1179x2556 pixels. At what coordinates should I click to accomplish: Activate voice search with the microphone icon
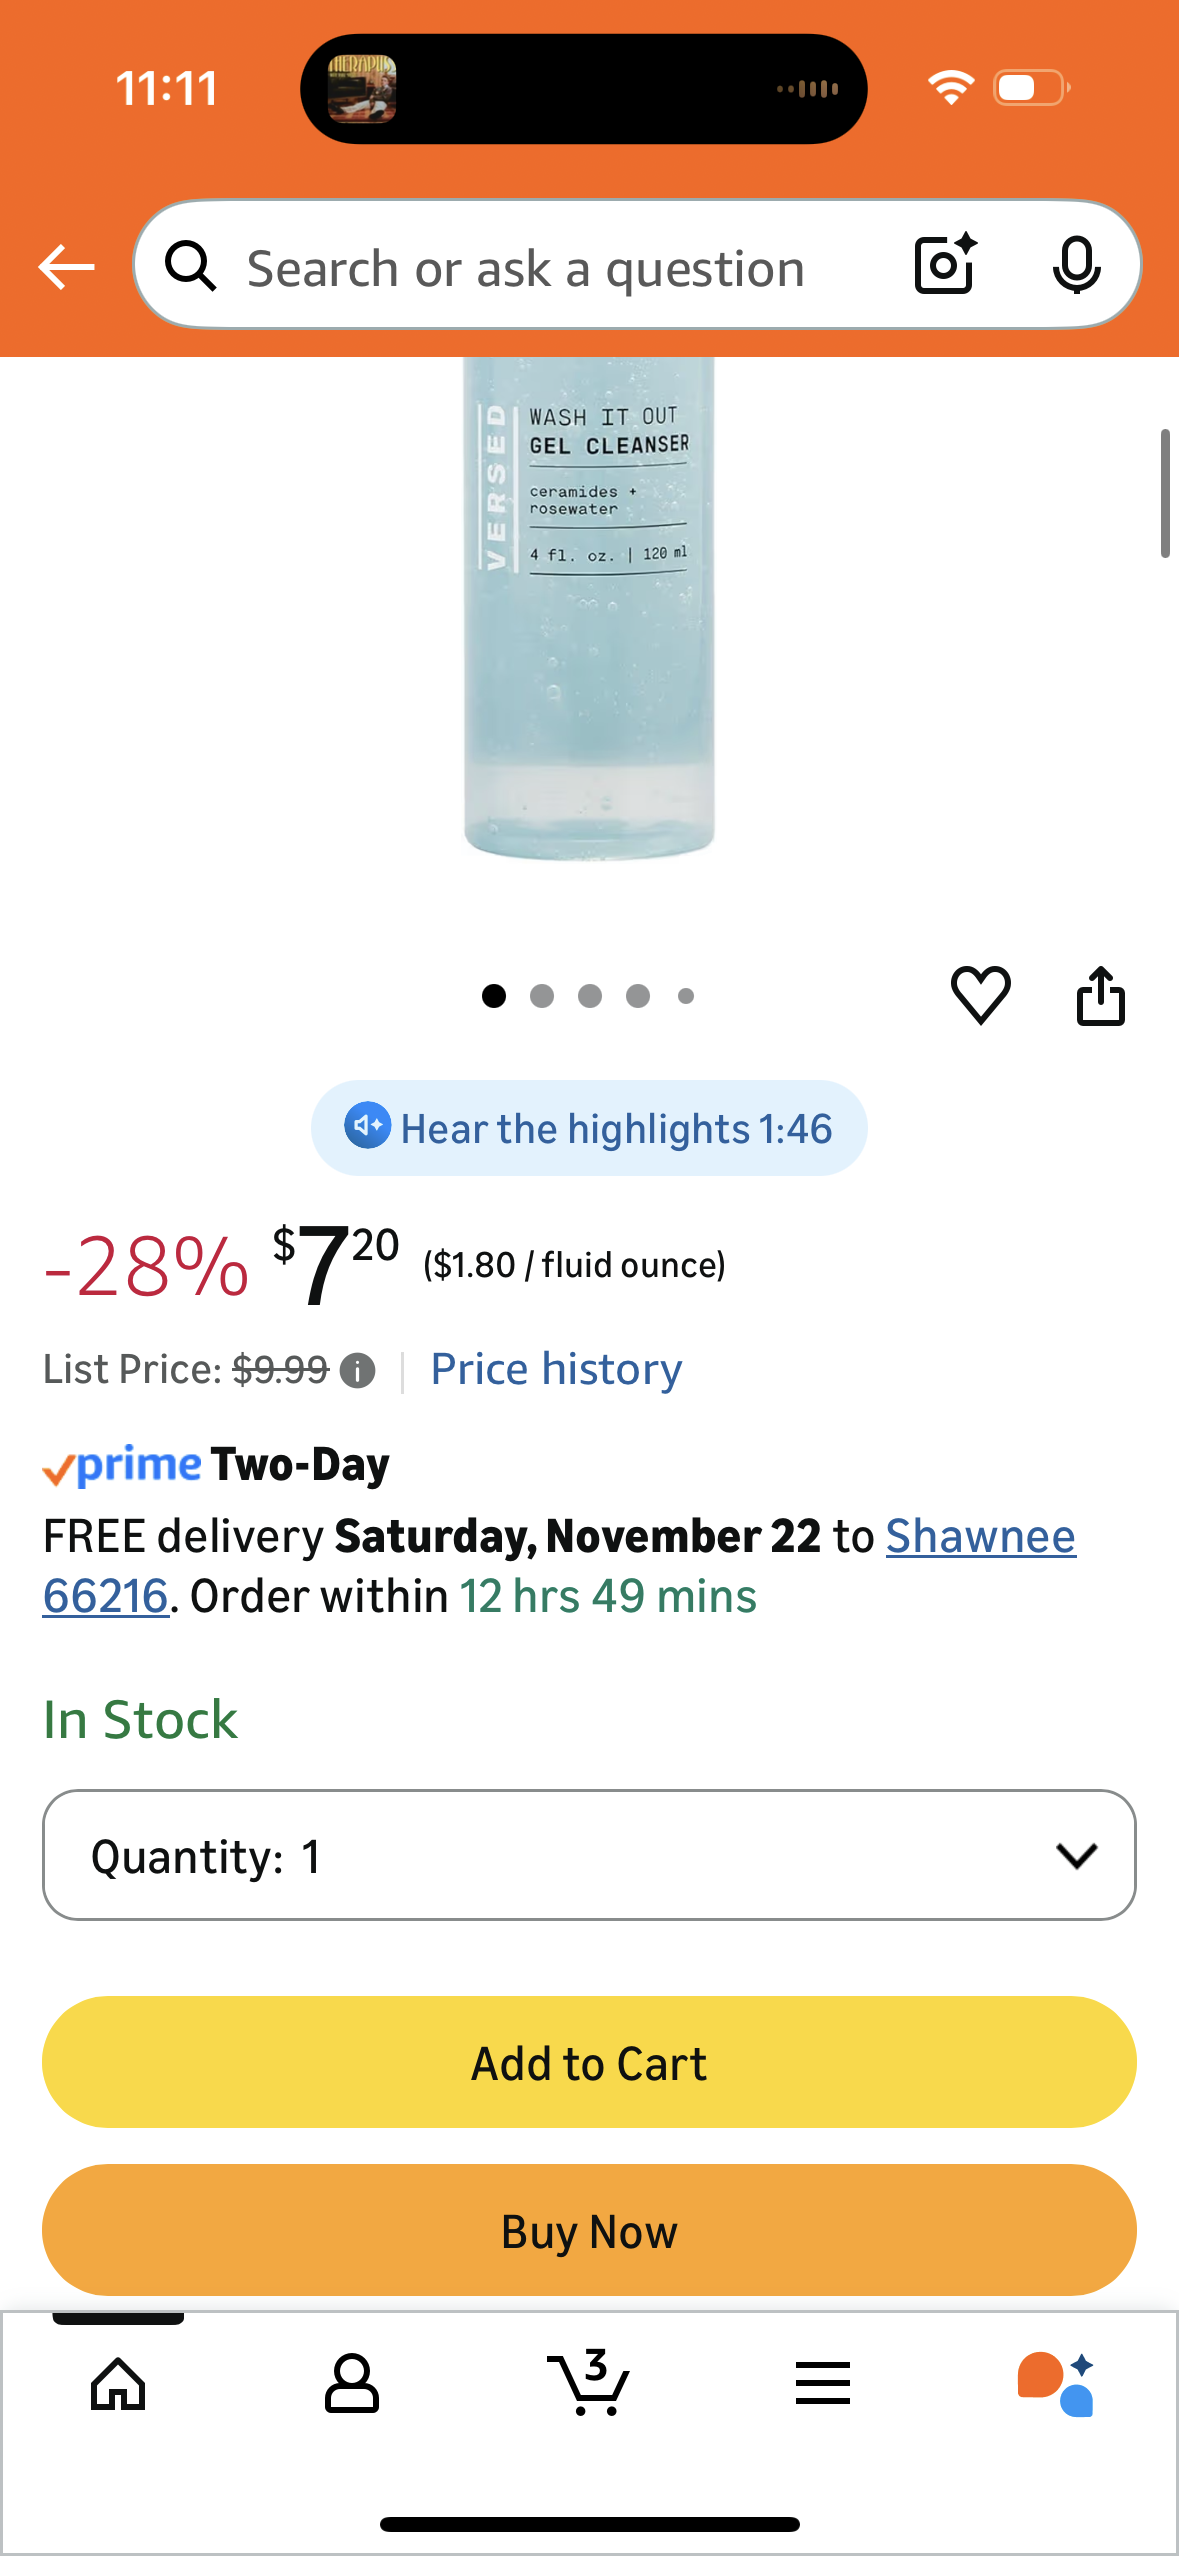coord(1076,266)
